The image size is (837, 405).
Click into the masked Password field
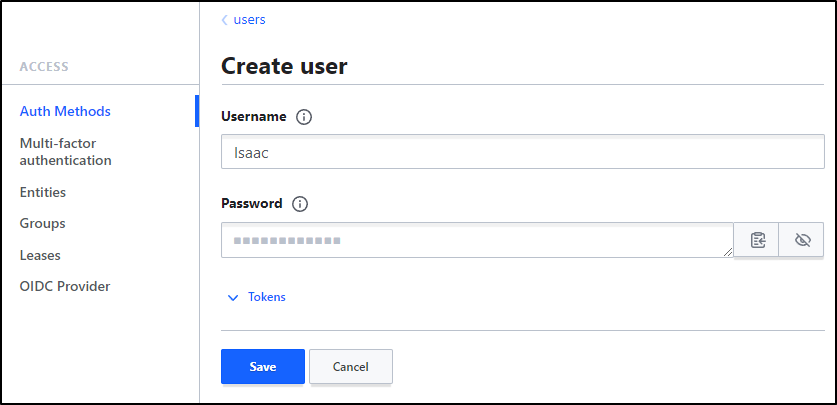477,240
